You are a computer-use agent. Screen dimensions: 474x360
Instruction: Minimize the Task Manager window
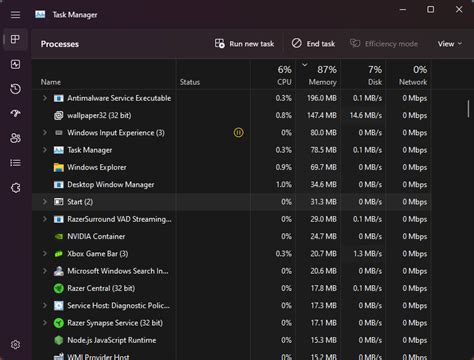[x=403, y=10]
